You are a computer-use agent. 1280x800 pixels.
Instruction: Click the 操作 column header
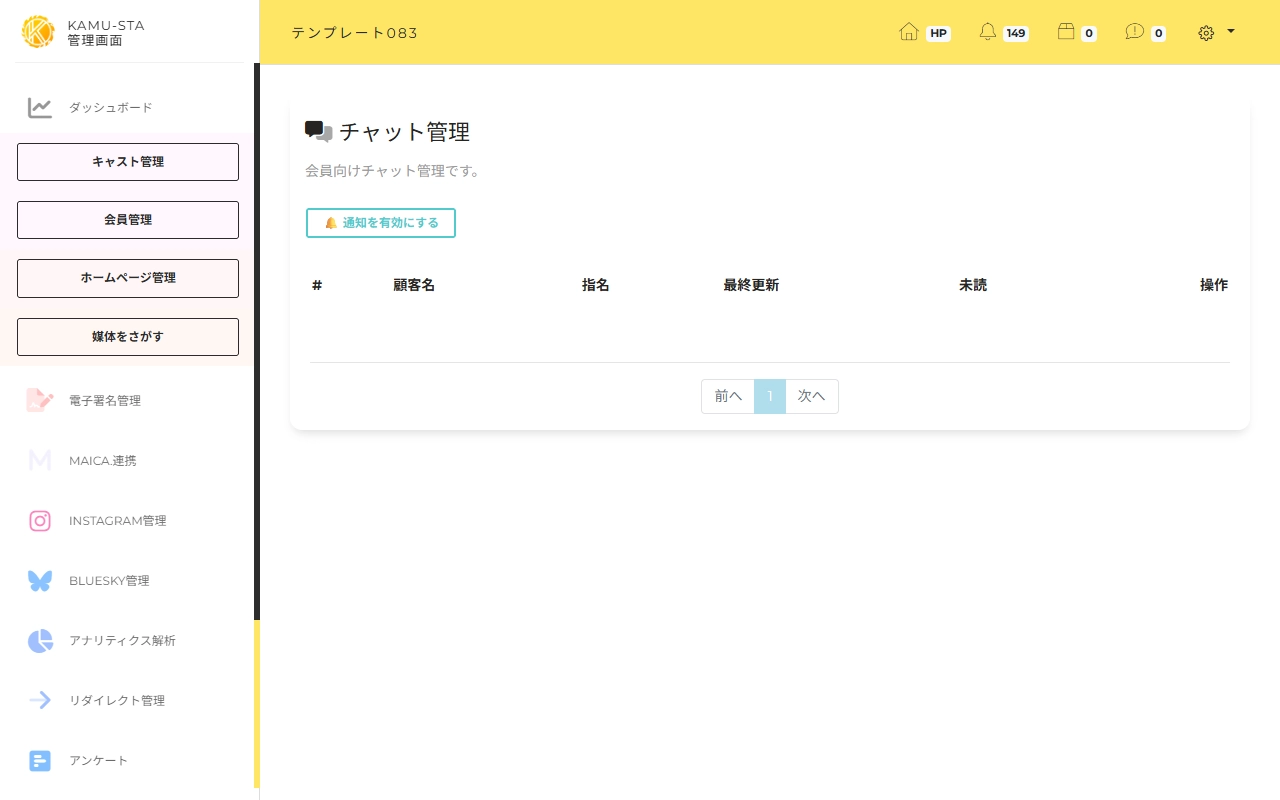click(x=1214, y=285)
